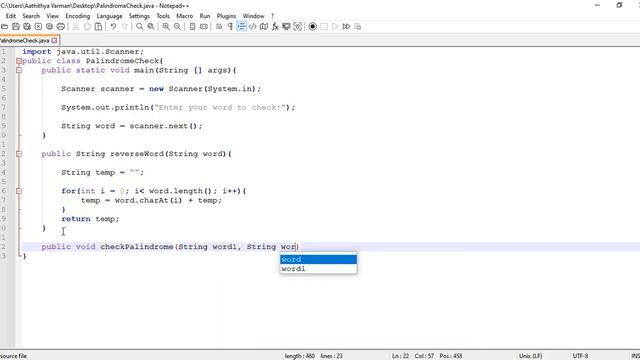Toggle the file monitoring eye icon
The width and height of the screenshot is (640, 360).
coord(298,27)
